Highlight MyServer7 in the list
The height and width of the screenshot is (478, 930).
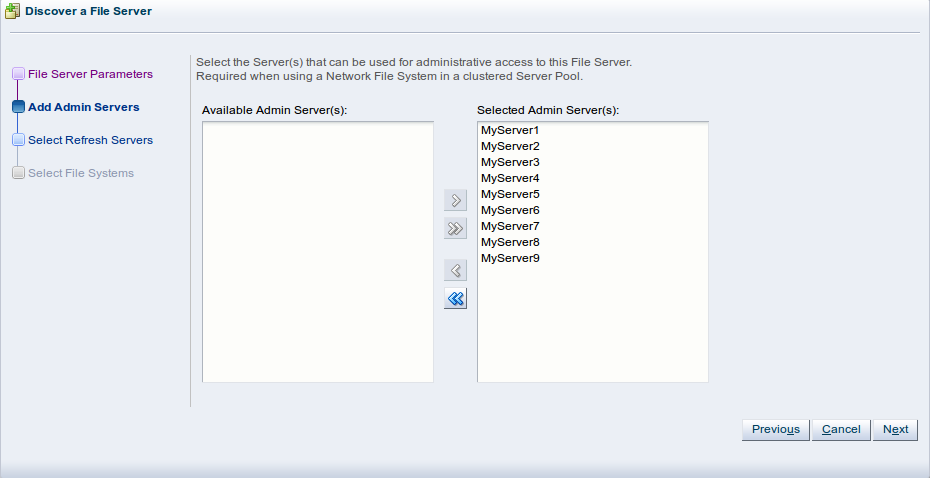click(x=593, y=226)
